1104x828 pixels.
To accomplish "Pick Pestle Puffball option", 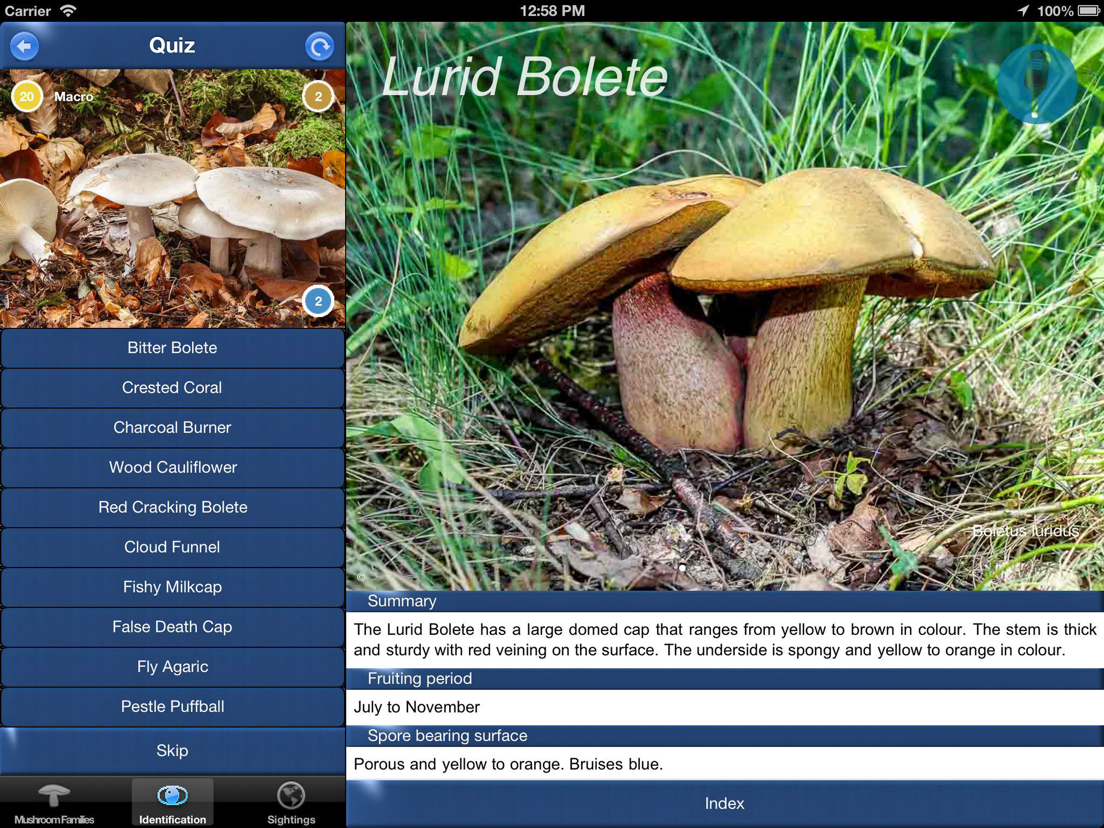I will 172,707.
